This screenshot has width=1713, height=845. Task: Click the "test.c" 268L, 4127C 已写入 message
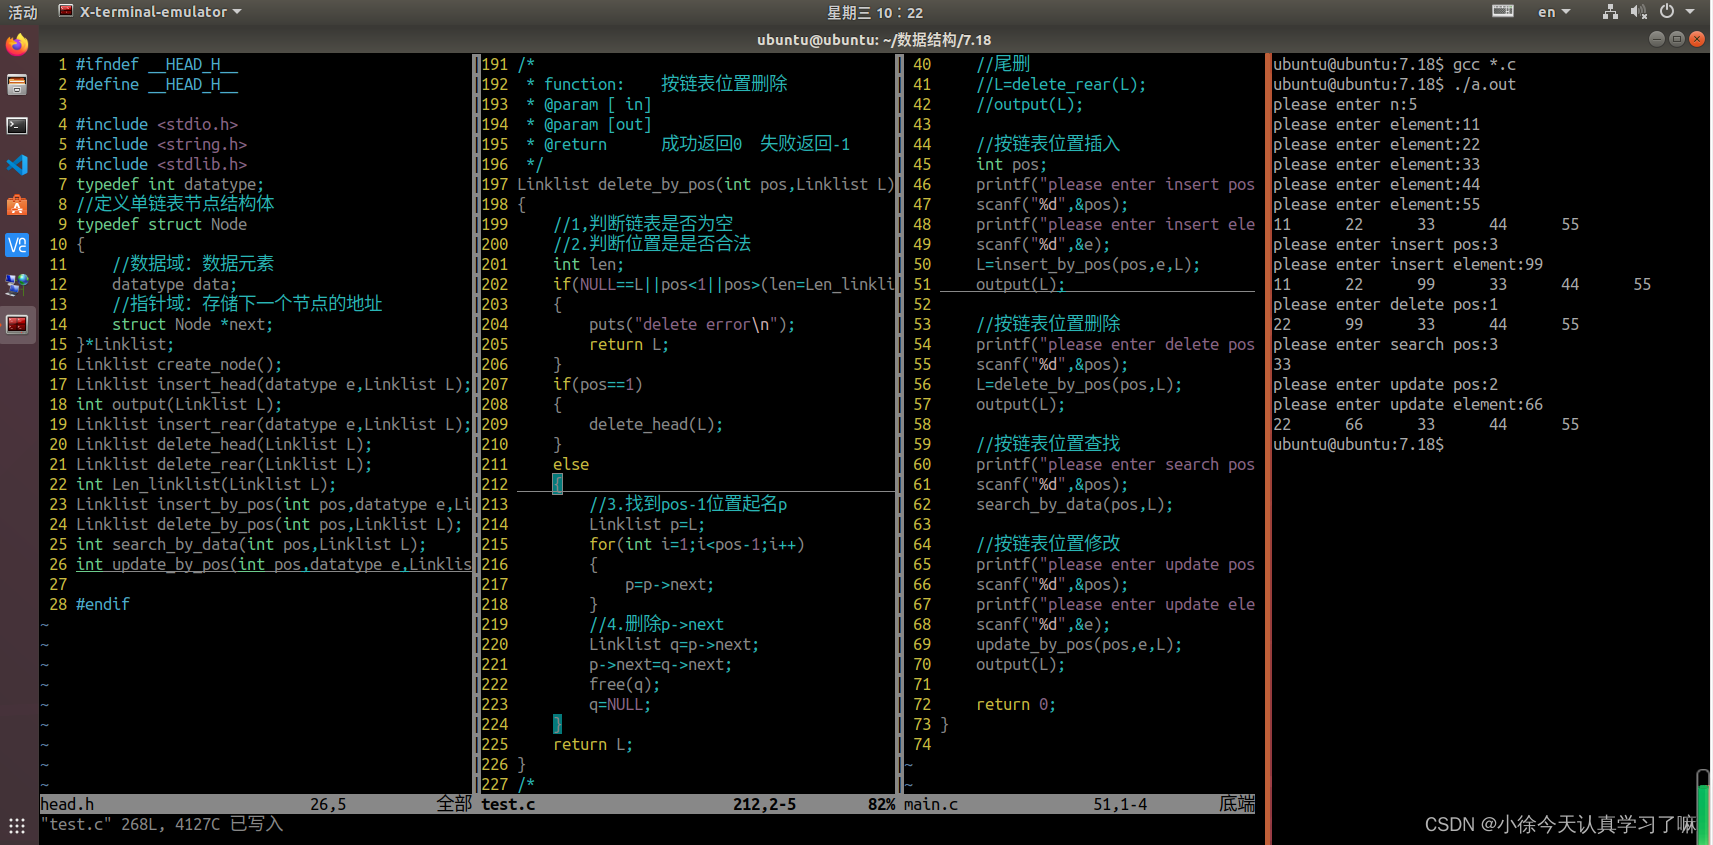pyautogui.click(x=162, y=824)
